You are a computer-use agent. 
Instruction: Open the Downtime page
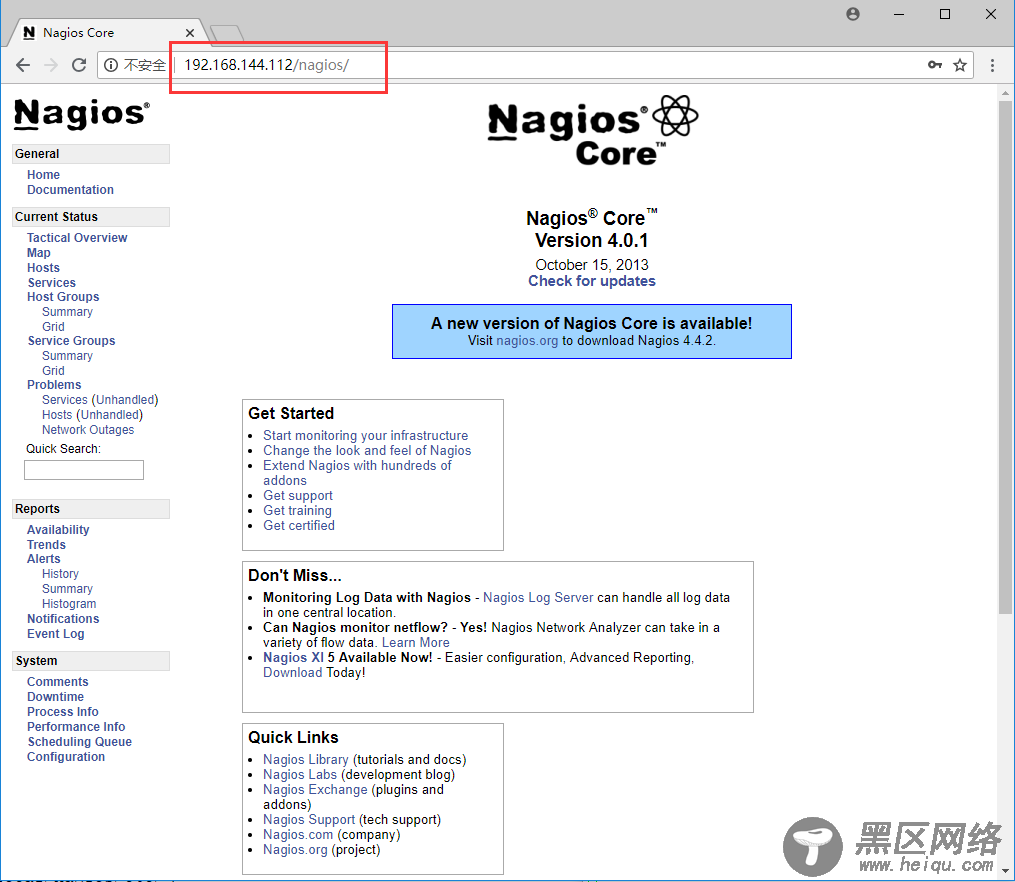(56, 697)
